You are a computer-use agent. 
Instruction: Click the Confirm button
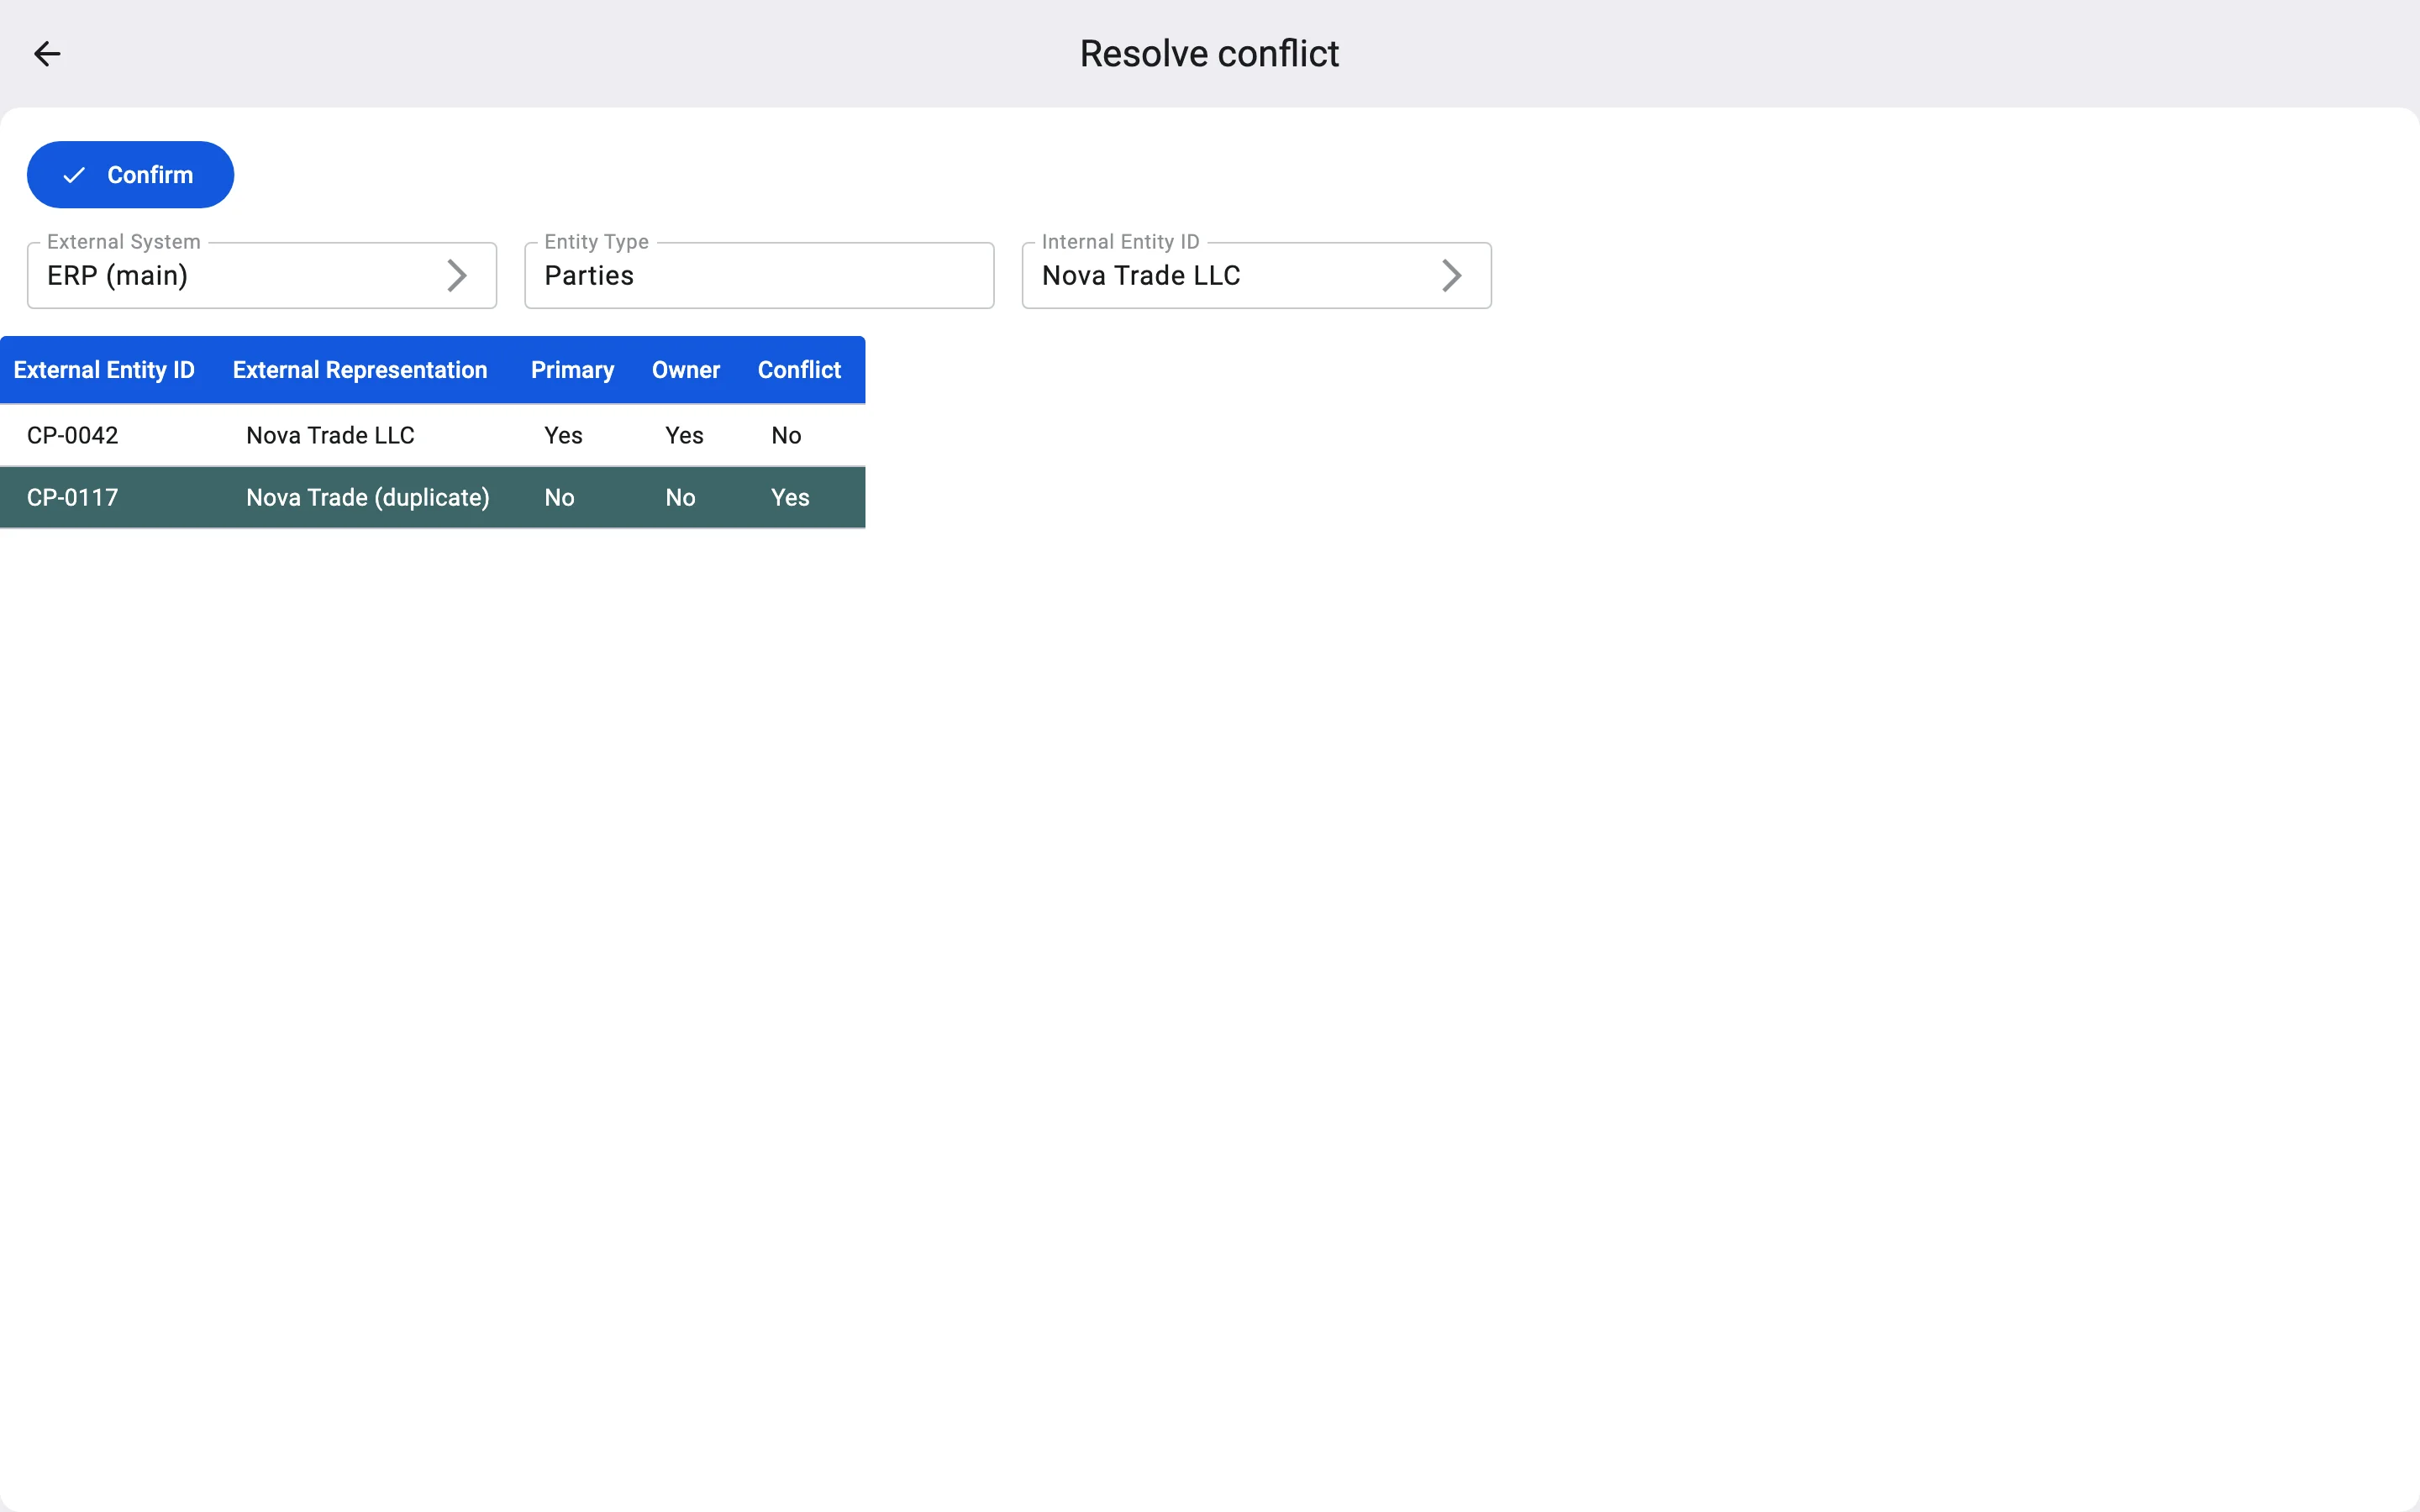tap(130, 175)
